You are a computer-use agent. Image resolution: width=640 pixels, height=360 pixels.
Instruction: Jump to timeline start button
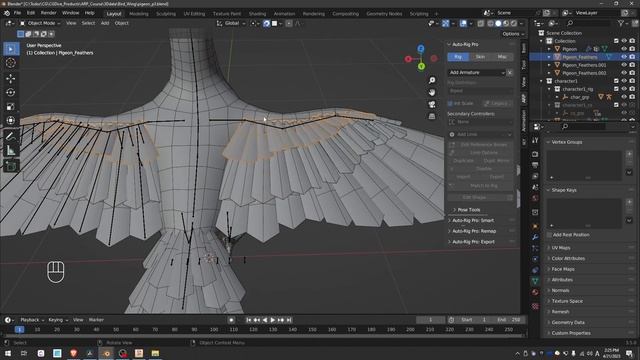[x=249, y=320]
